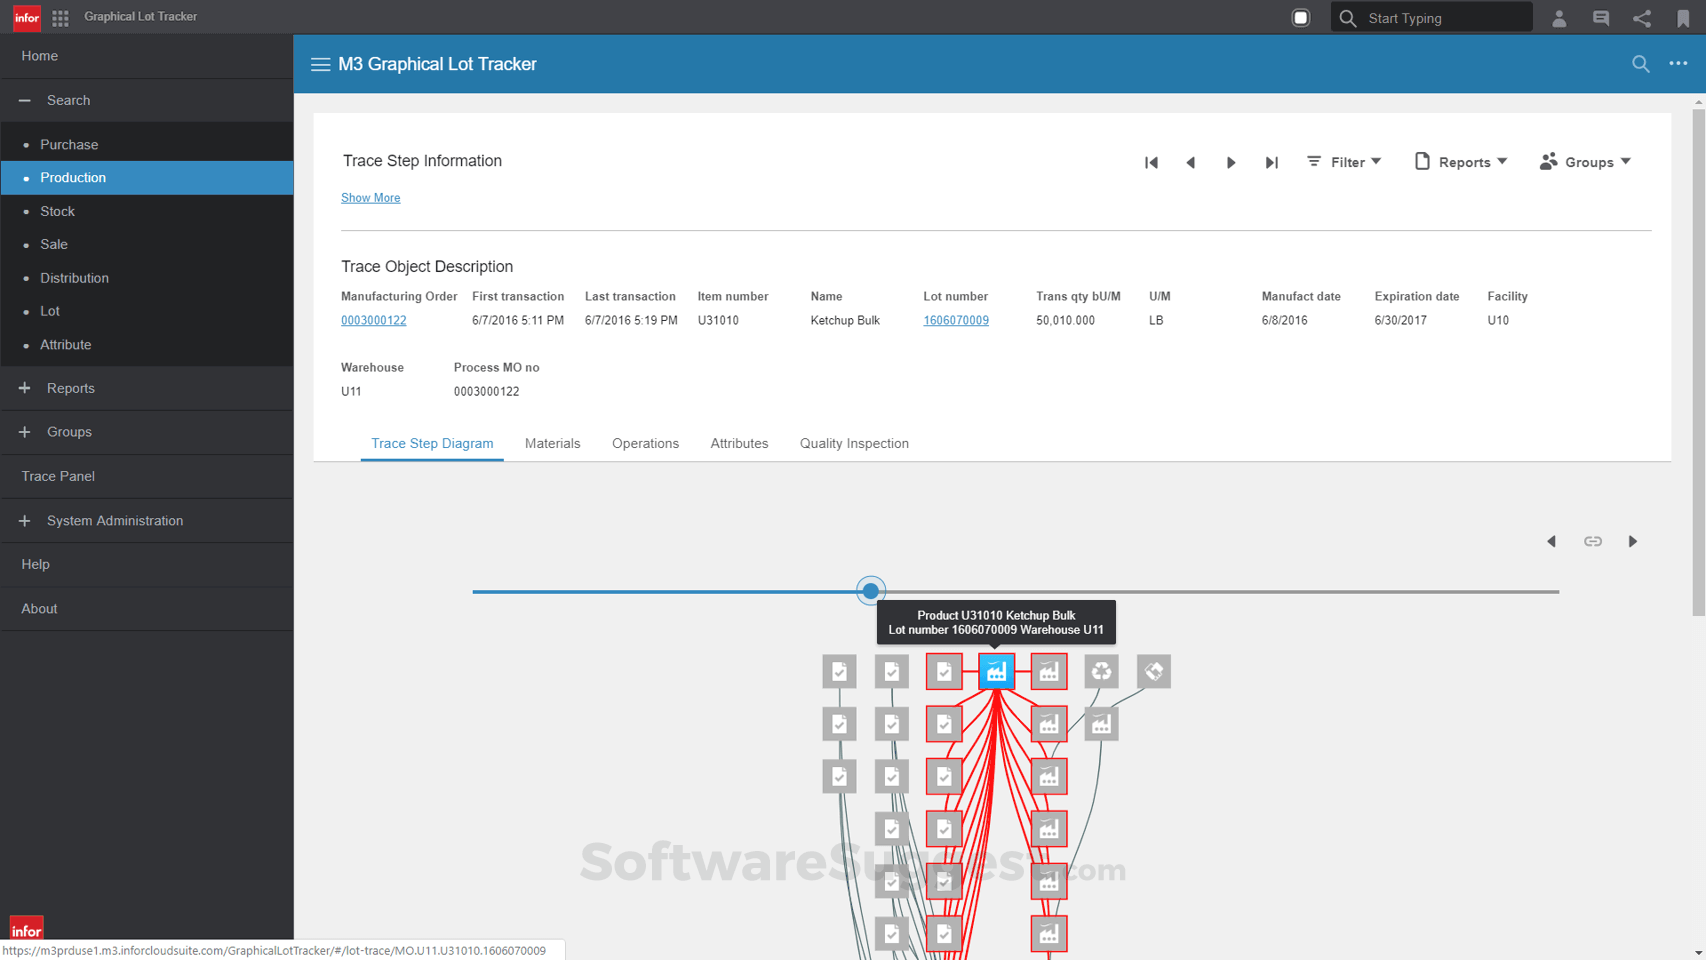
Task: Select Lot under Search
Action: coord(147,311)
